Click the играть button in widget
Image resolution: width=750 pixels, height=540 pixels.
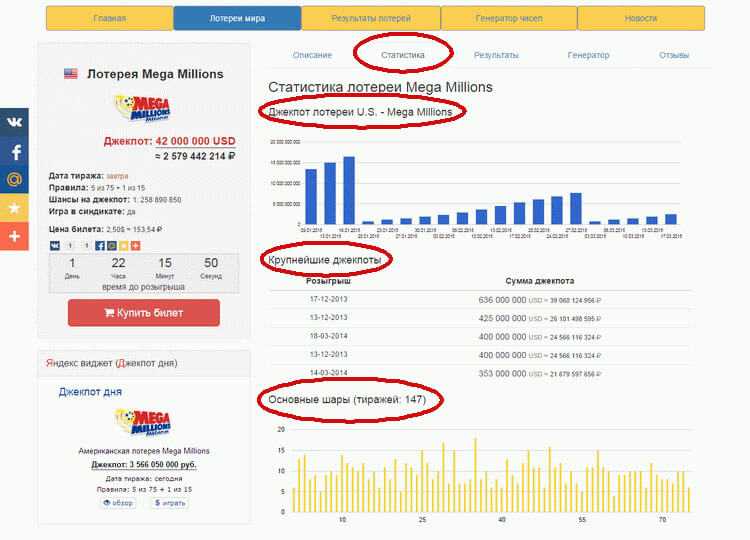tap(170, 503)
